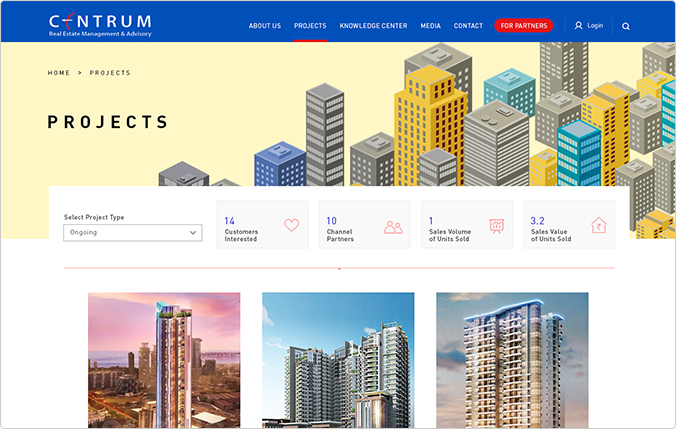Click the Select Project Type label
Viewport: 676px width, 429px height.
[x=94, y=217]
